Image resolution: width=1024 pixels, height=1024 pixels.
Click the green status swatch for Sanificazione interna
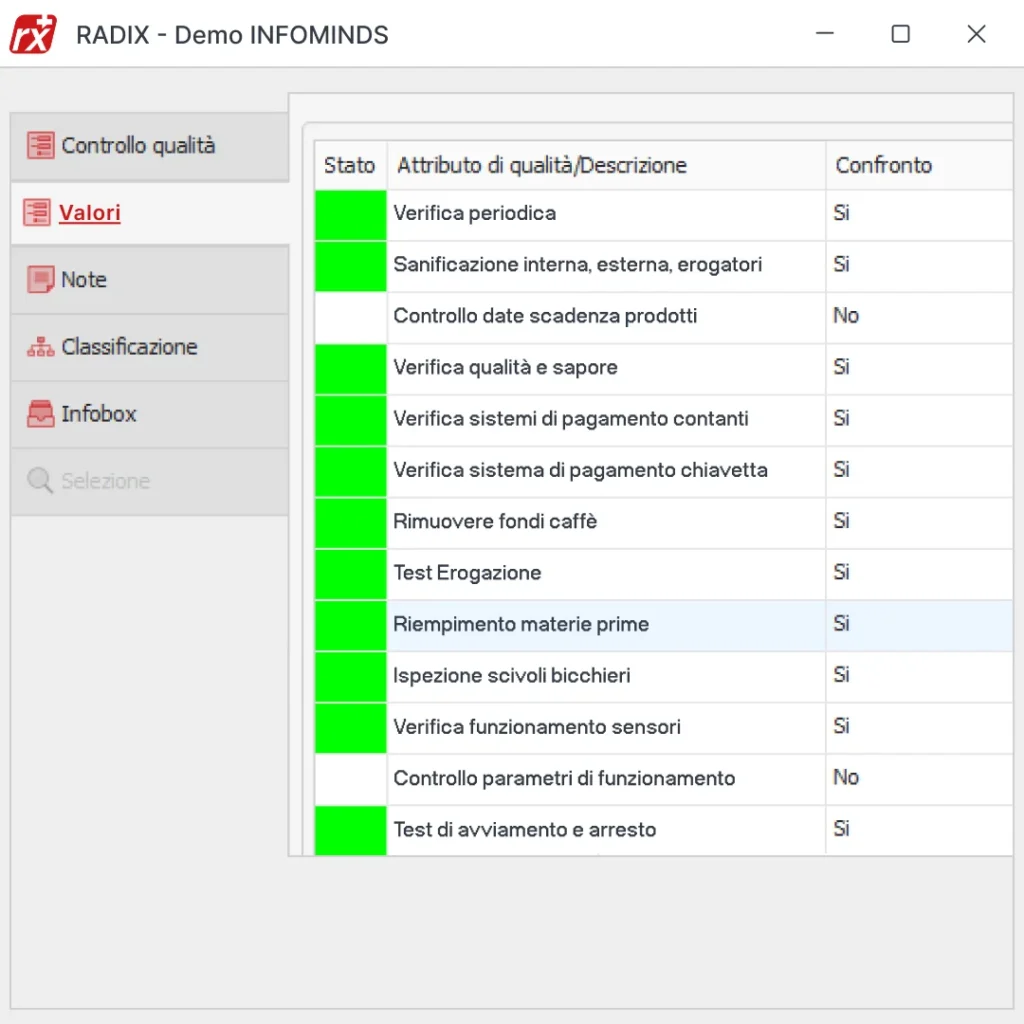pyautogui.click(x=349, y=265)
